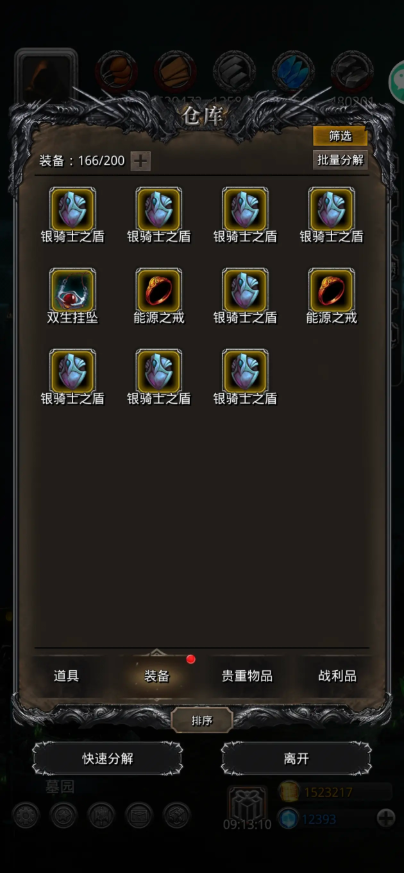Click the 离开 button to exit warehouse
This screenshot has height=873, width=404.
(296, 758)
